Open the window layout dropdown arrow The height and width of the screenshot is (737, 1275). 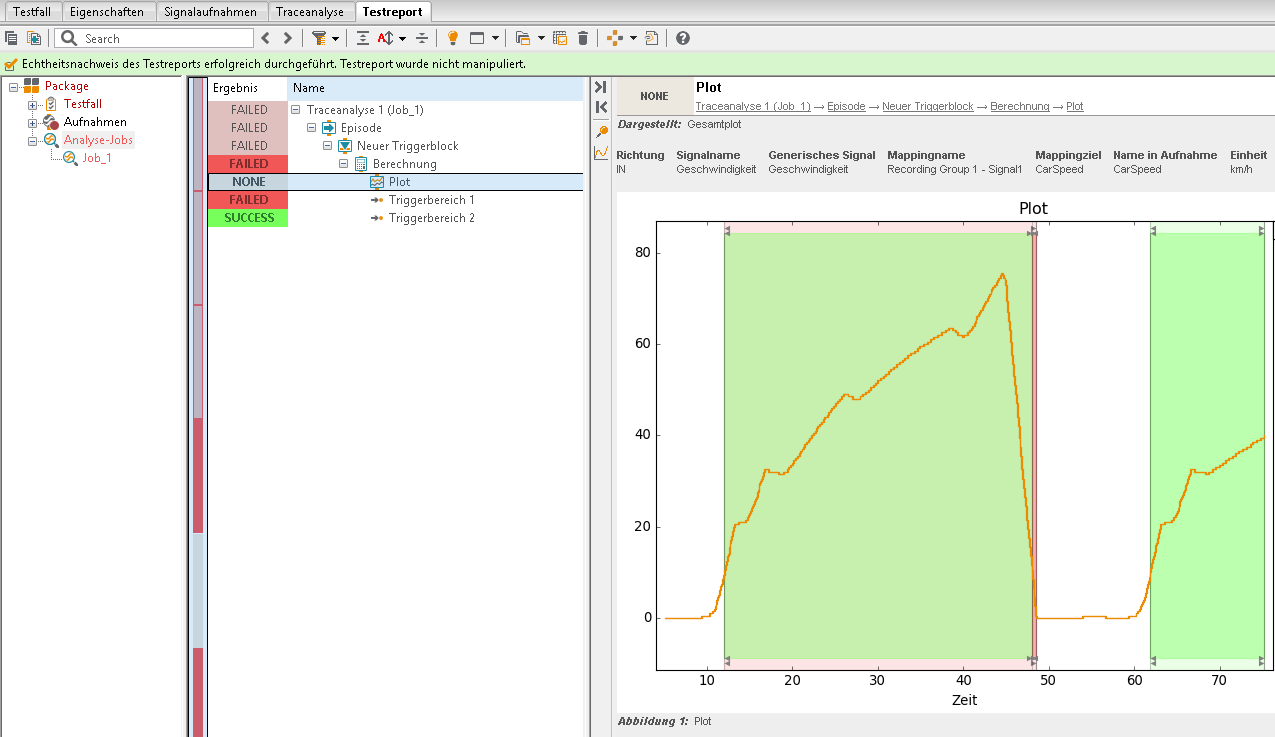(496, 38)
